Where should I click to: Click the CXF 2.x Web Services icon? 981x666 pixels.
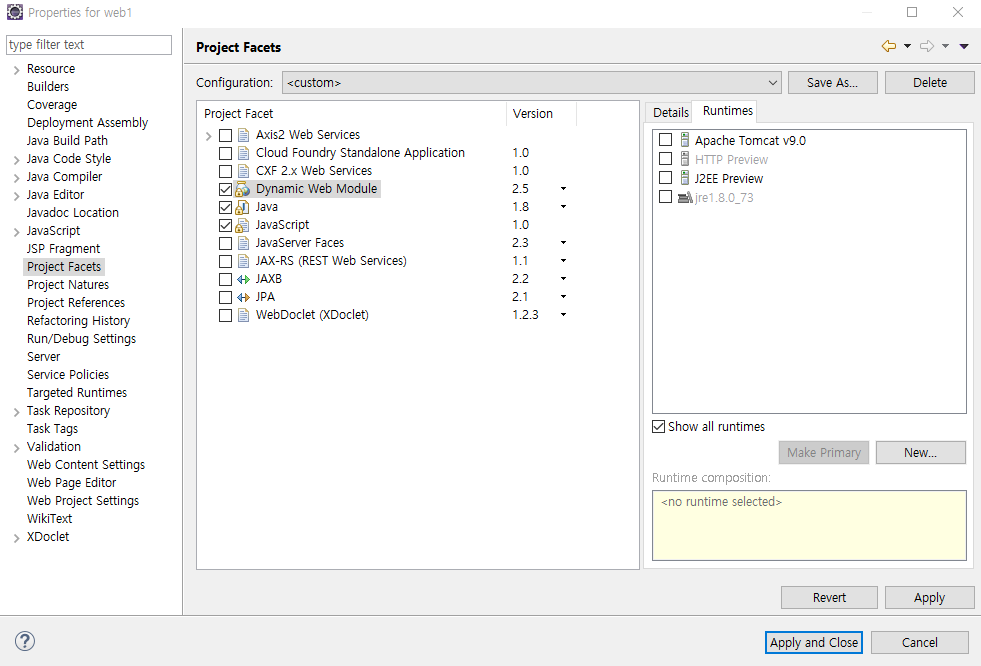(x=243, y=171)
